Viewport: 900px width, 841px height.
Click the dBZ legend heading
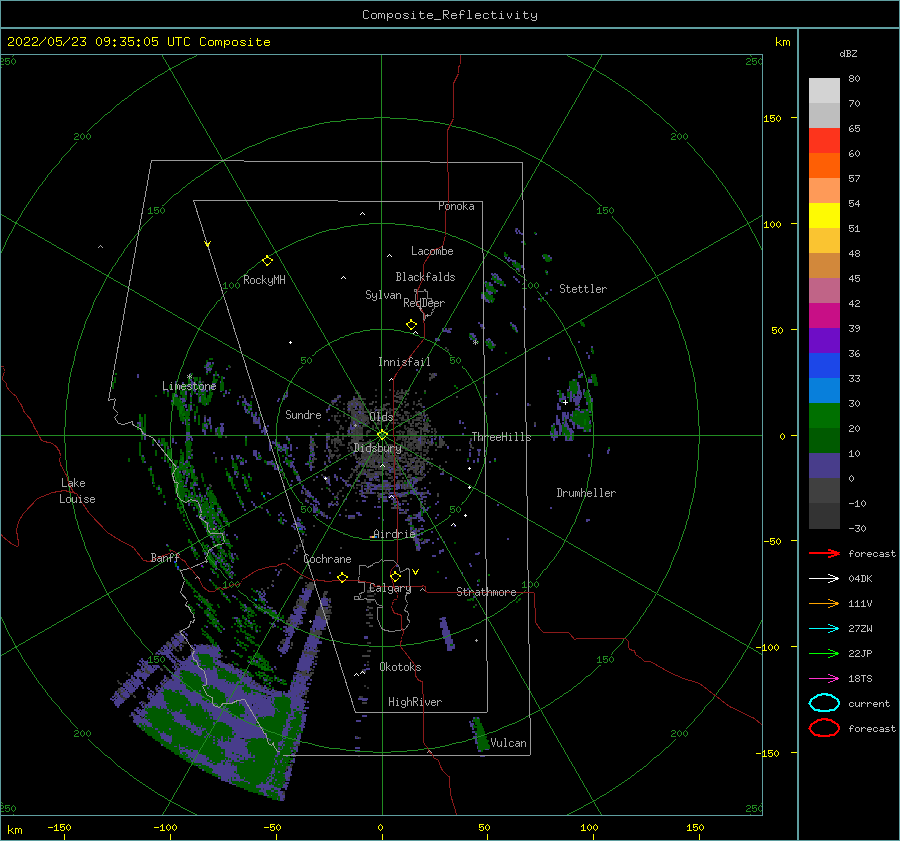(848, 54)
